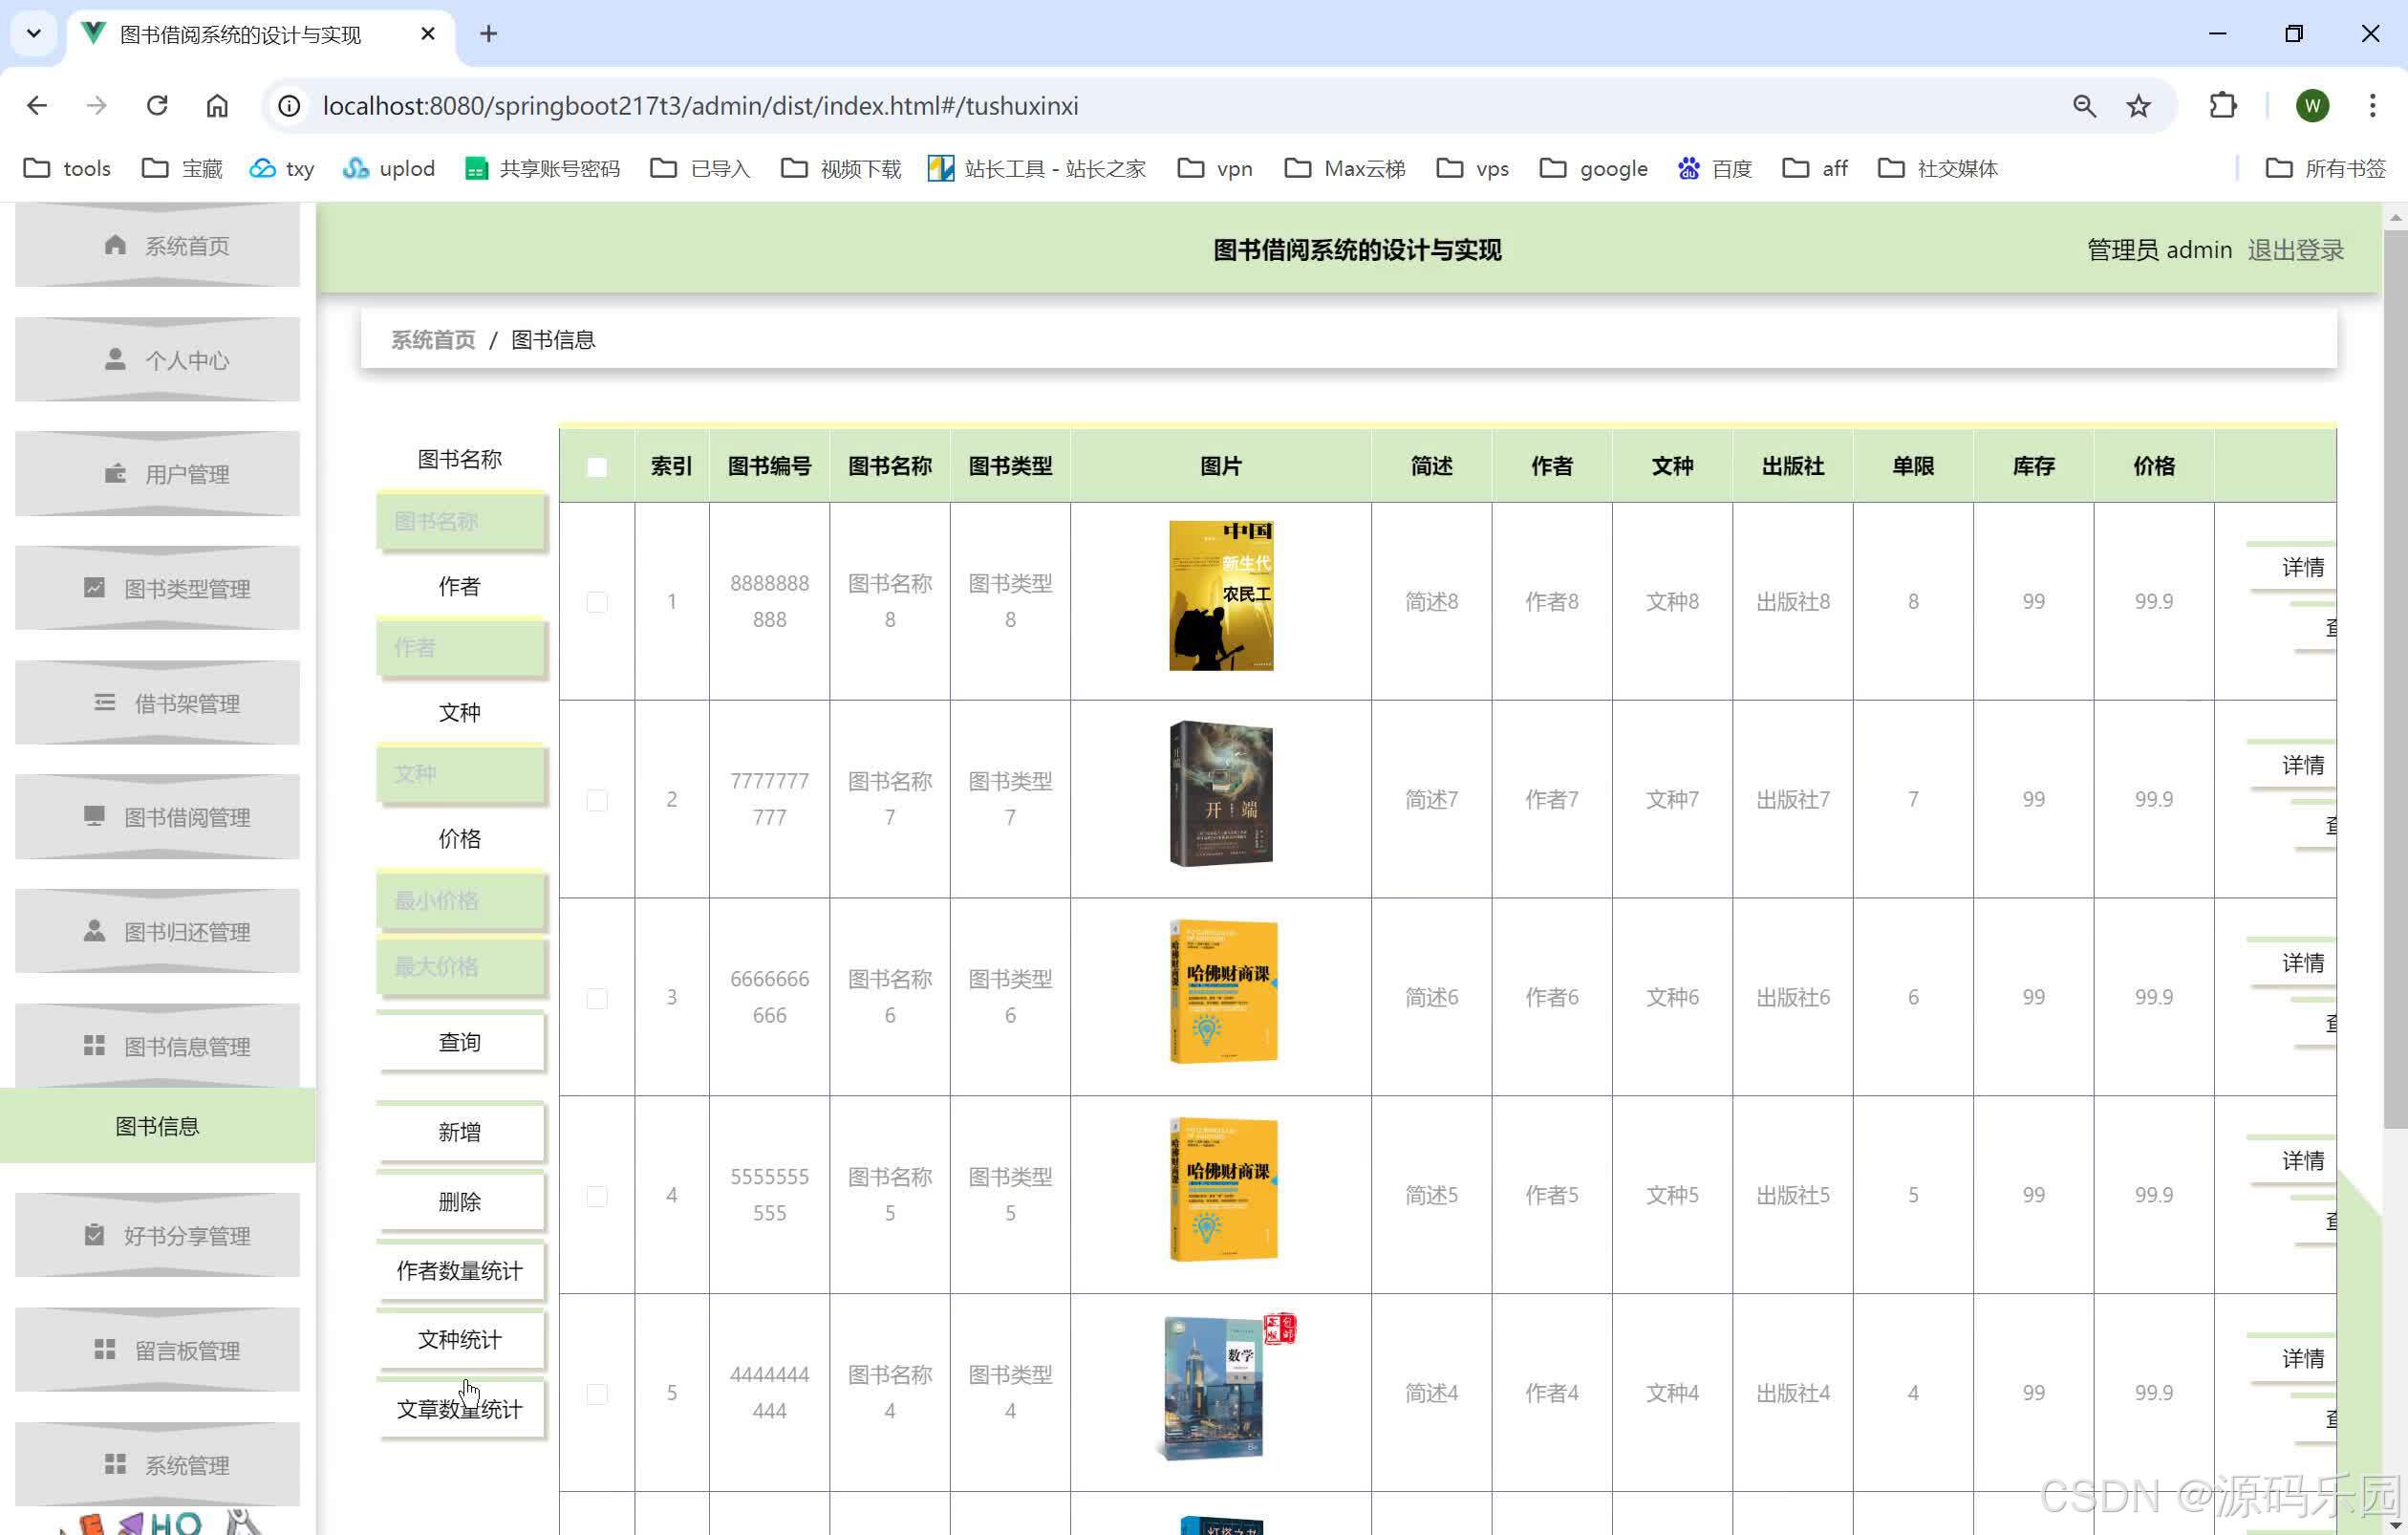Select the 系统管理 sidebar icon

[113, 1463]
